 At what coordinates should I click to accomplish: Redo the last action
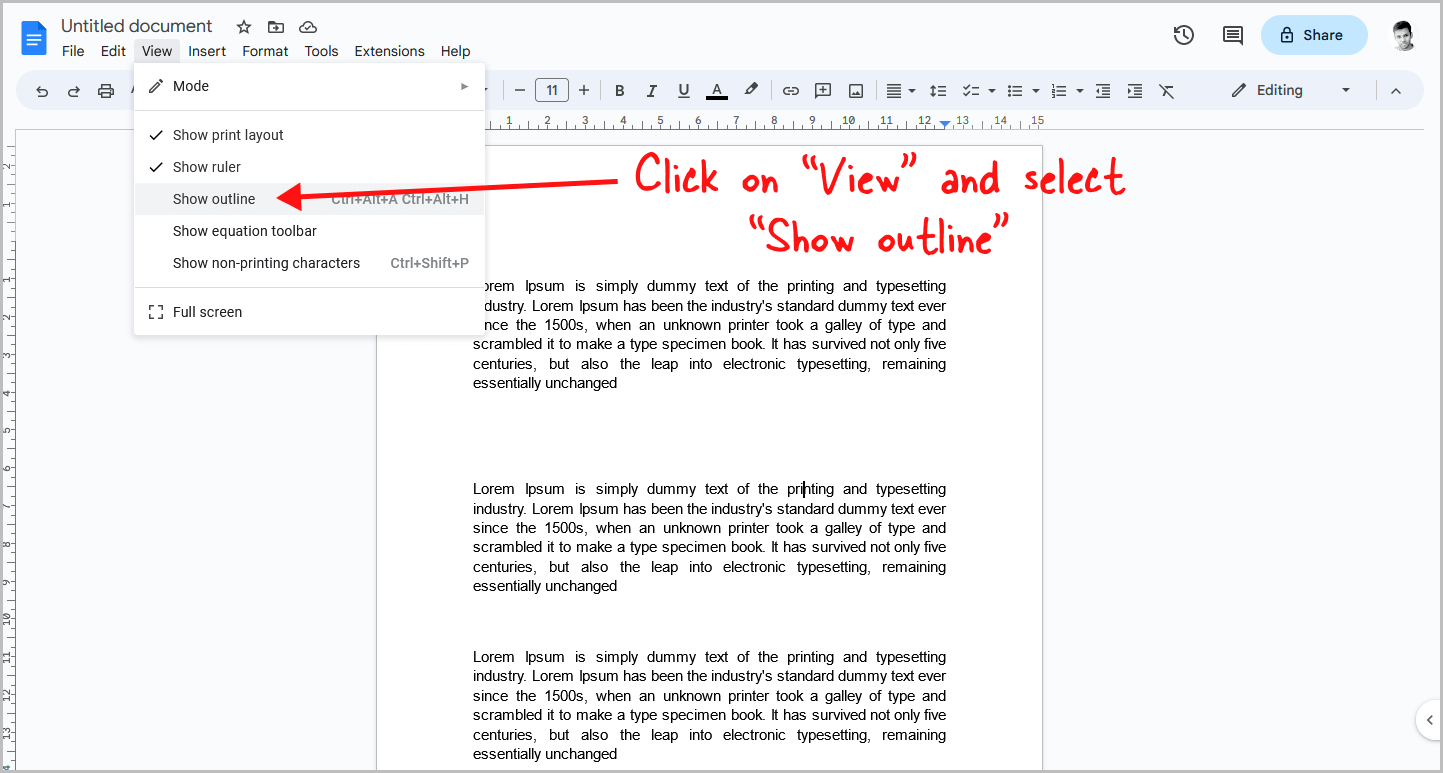tap(73, 90)
